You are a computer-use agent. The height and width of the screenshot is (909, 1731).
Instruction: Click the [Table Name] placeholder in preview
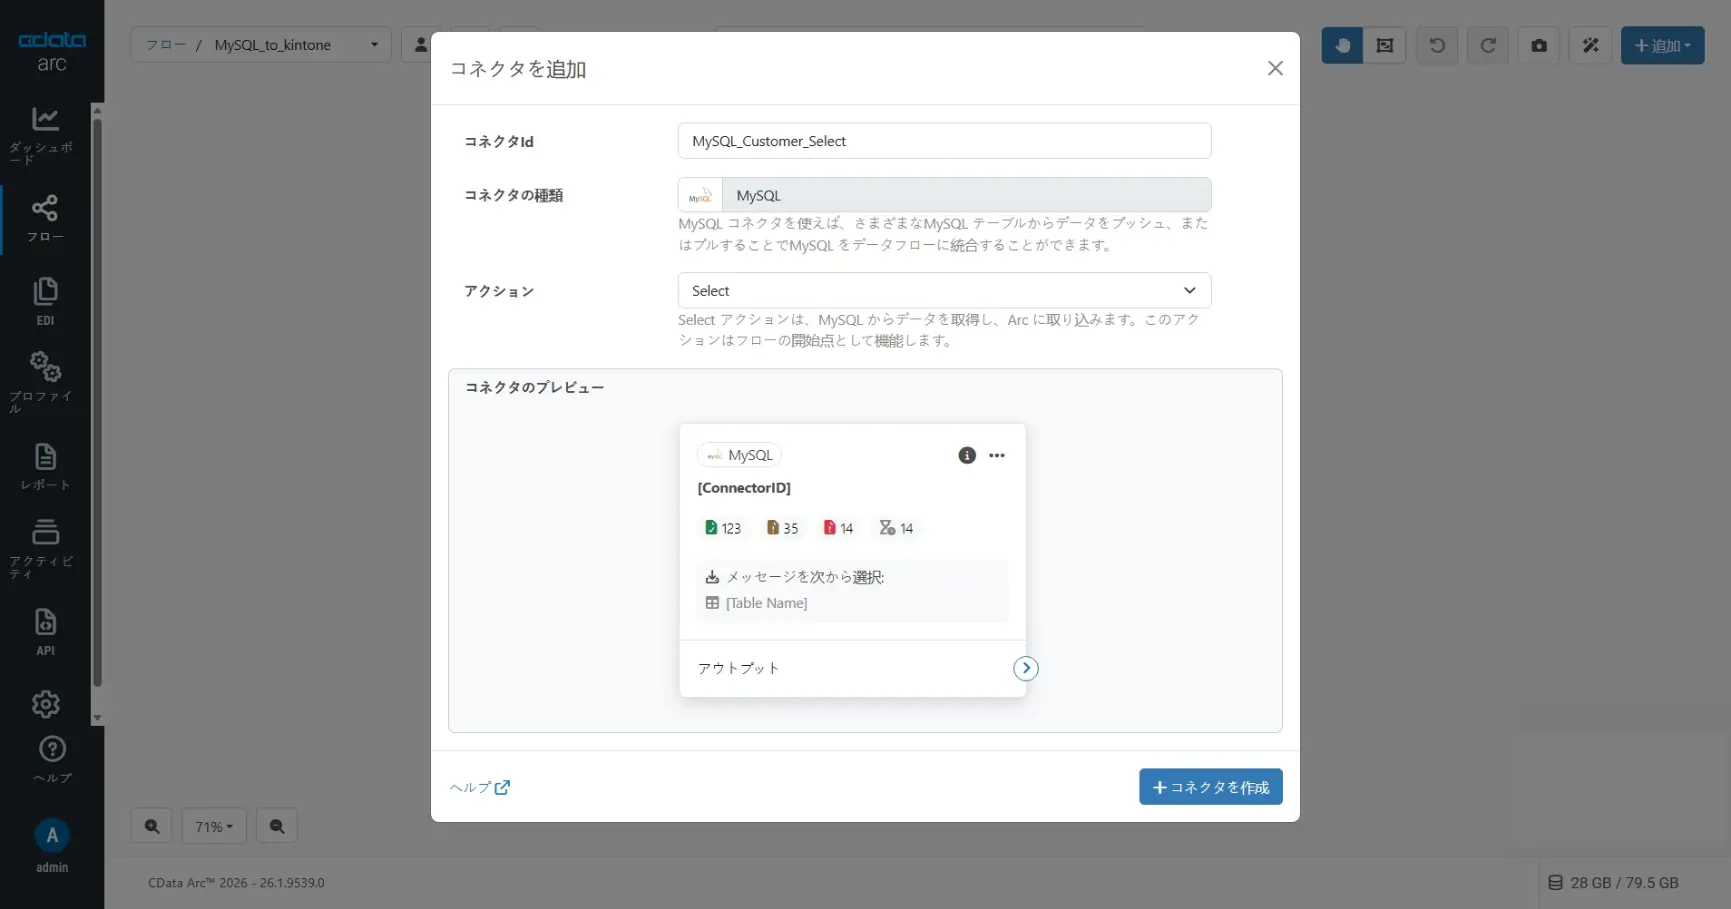click(766, 603)
